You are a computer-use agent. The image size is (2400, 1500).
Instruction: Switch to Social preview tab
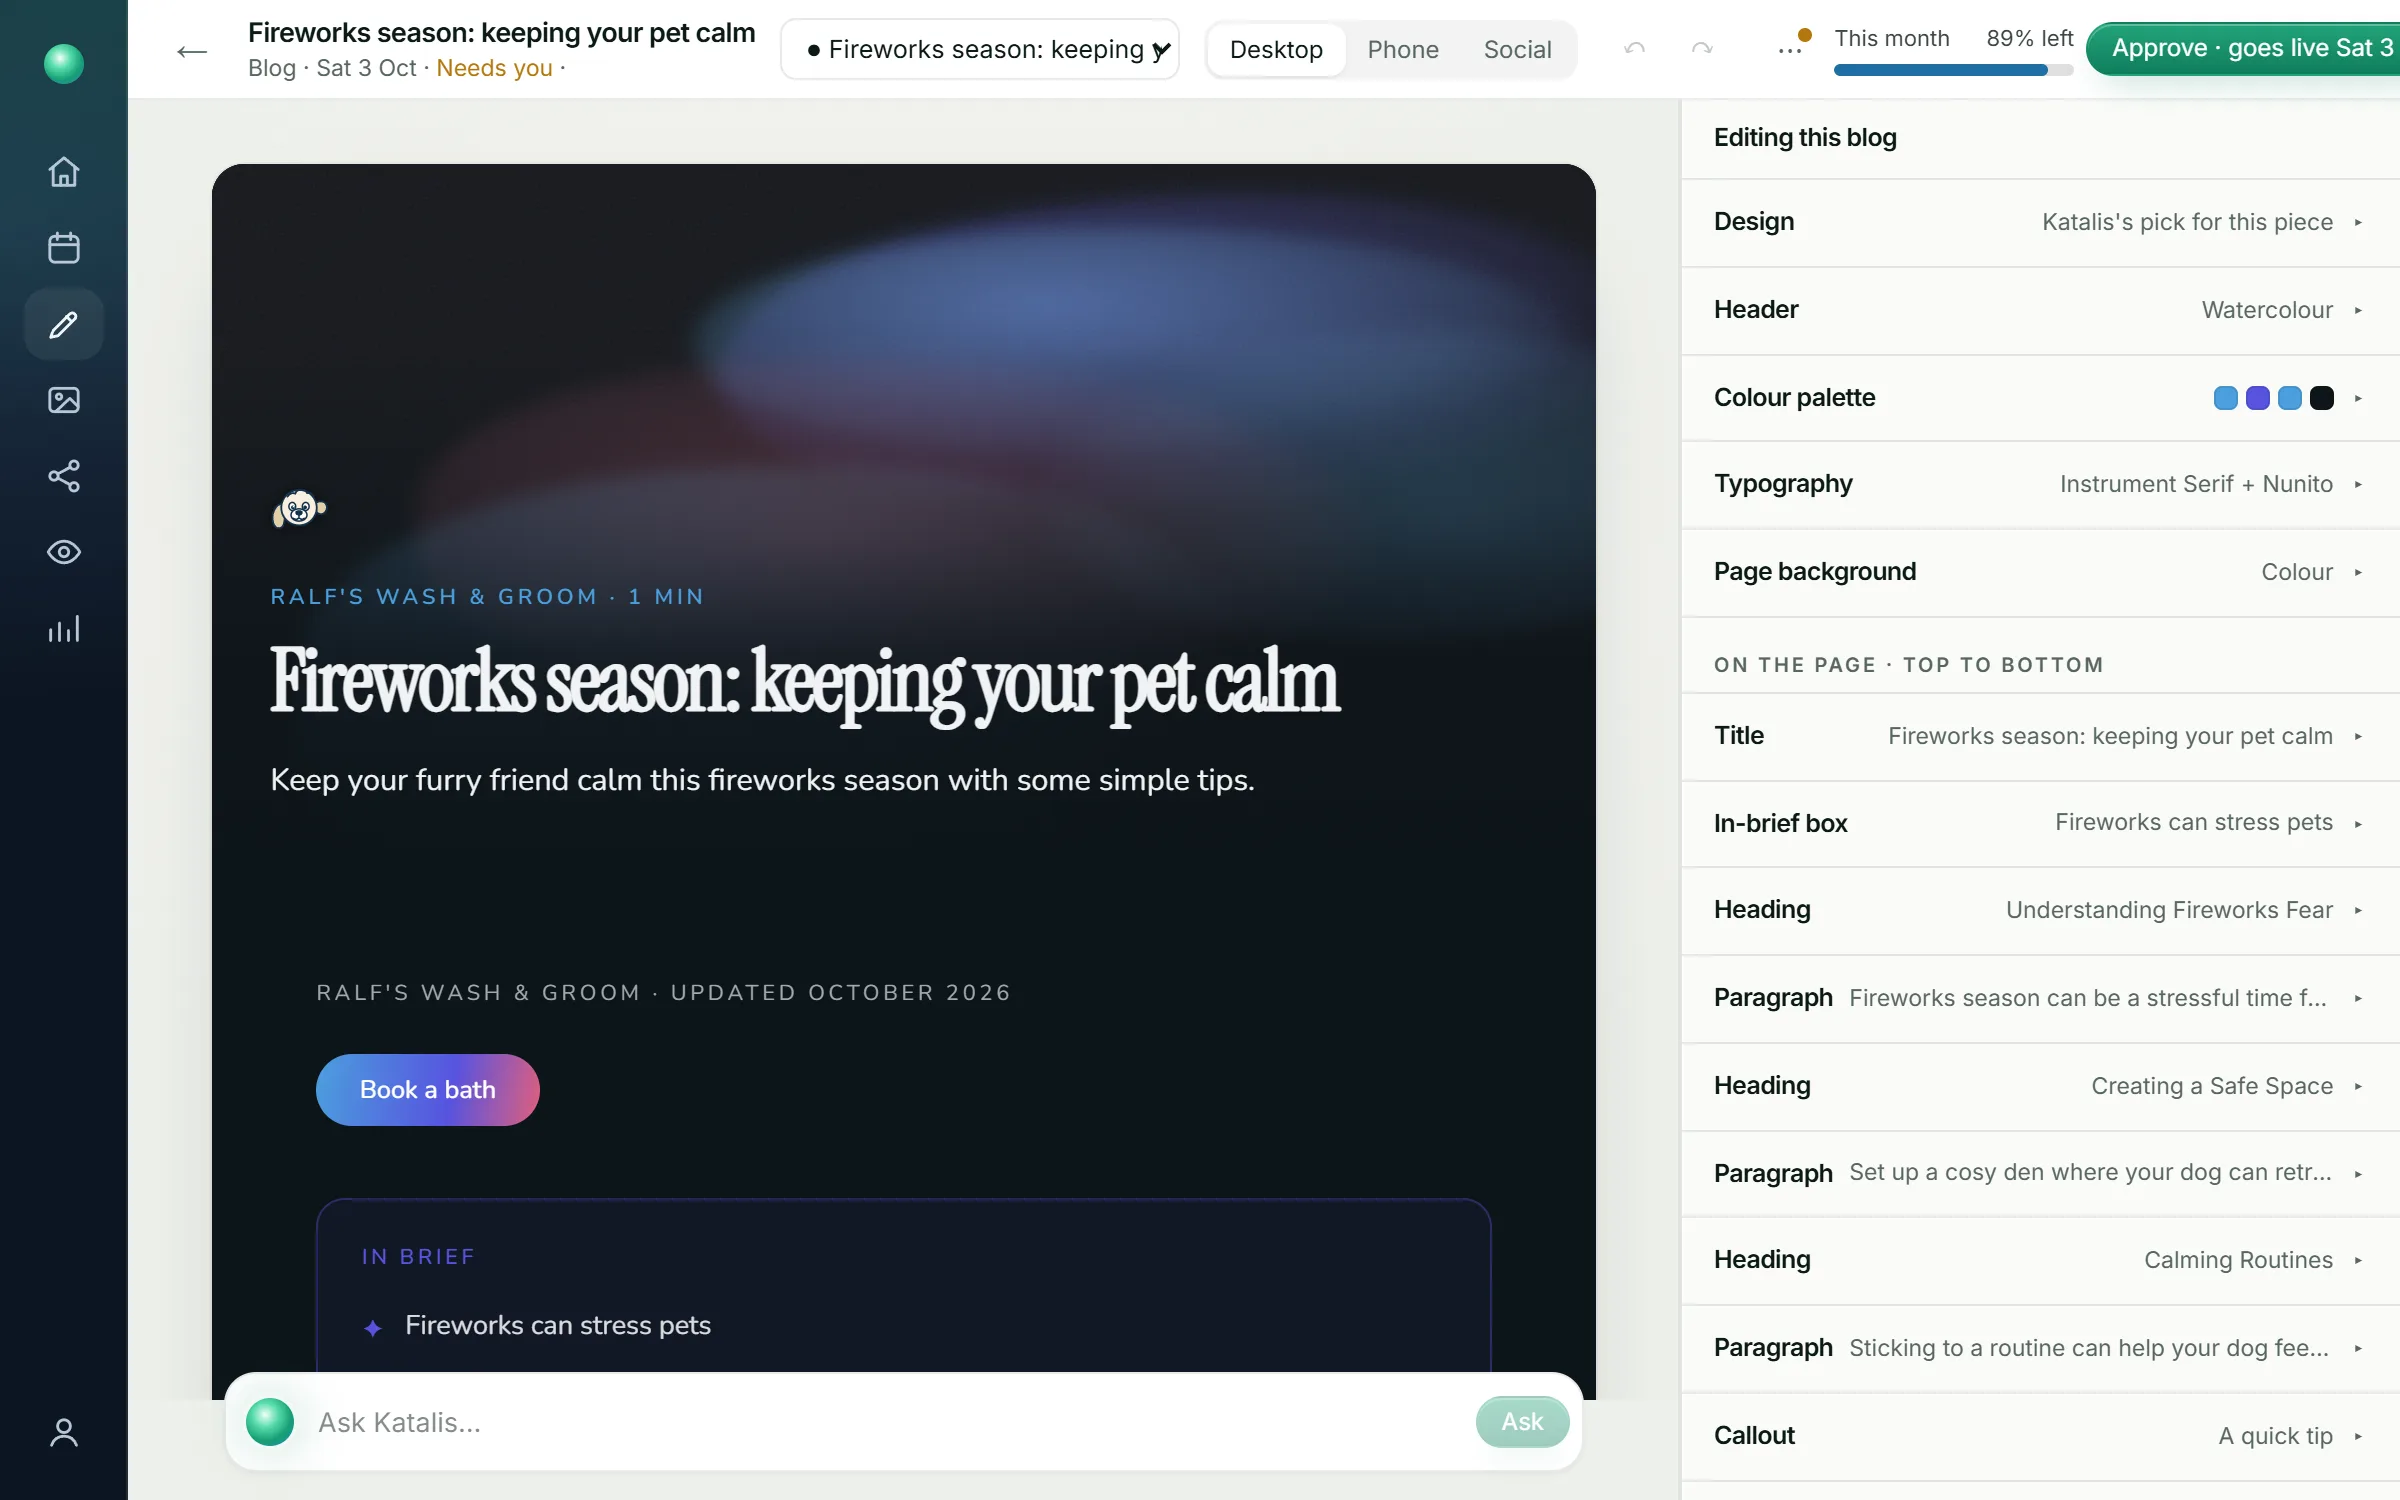tap(1517, 49)
